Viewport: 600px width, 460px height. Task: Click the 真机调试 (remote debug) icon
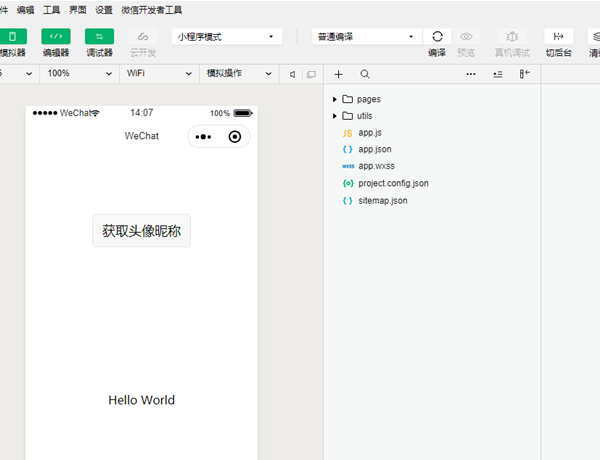[512, 37]
